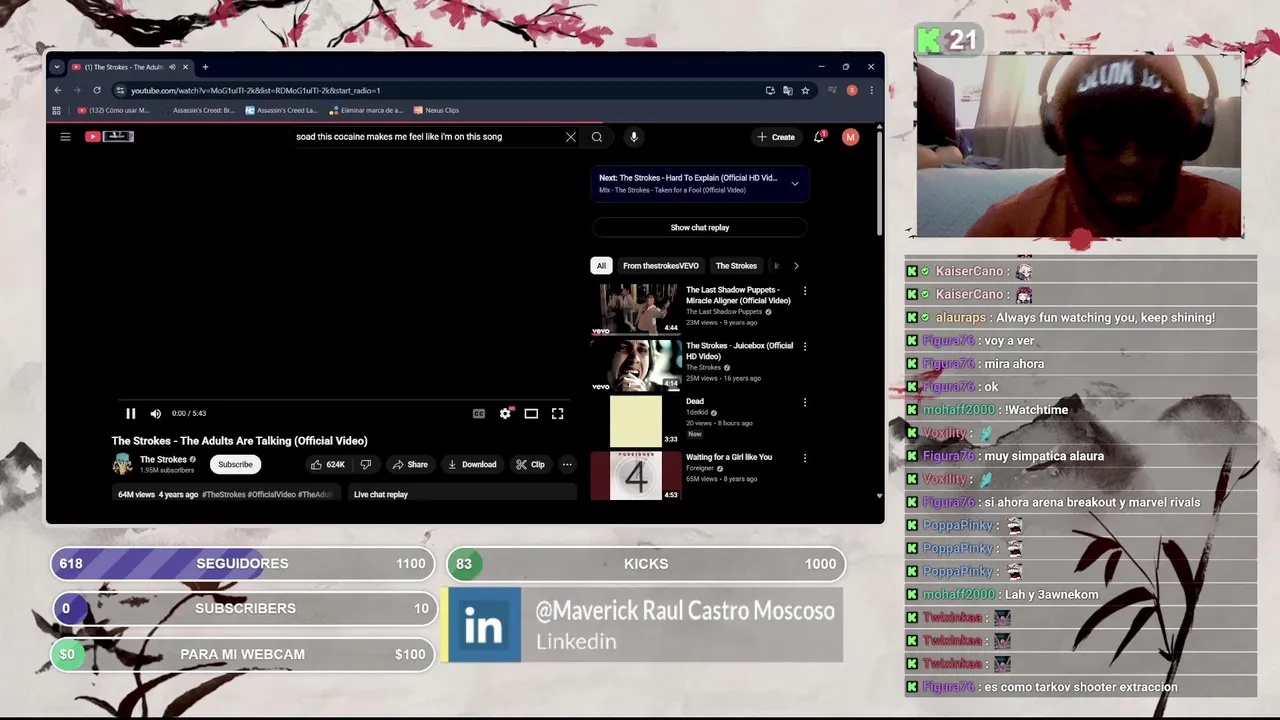Click the Live chat replay panel under the video
1280x720 pixels.
click(462, 494)
